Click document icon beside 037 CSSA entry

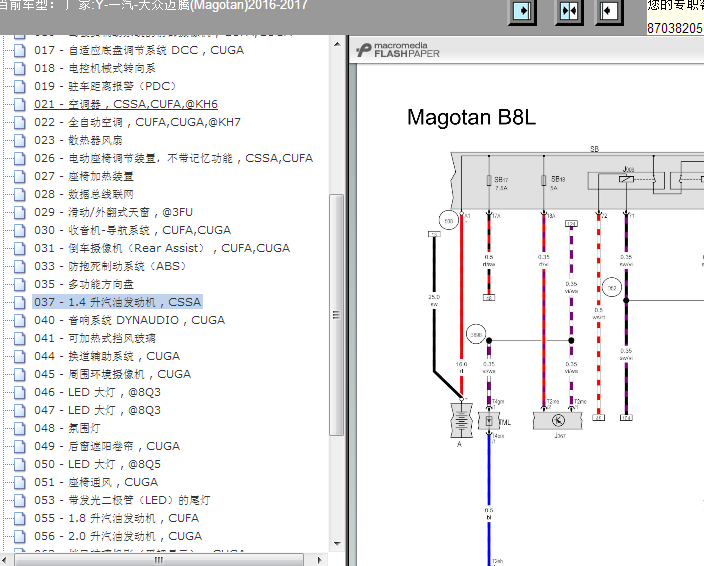[19, 302]
